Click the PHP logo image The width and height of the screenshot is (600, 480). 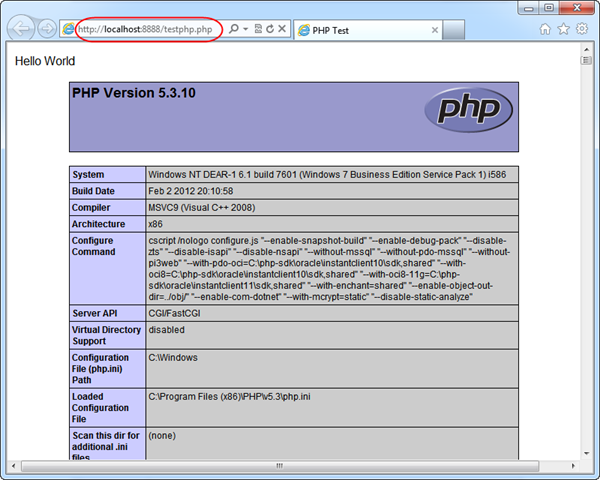pos(468,110)
